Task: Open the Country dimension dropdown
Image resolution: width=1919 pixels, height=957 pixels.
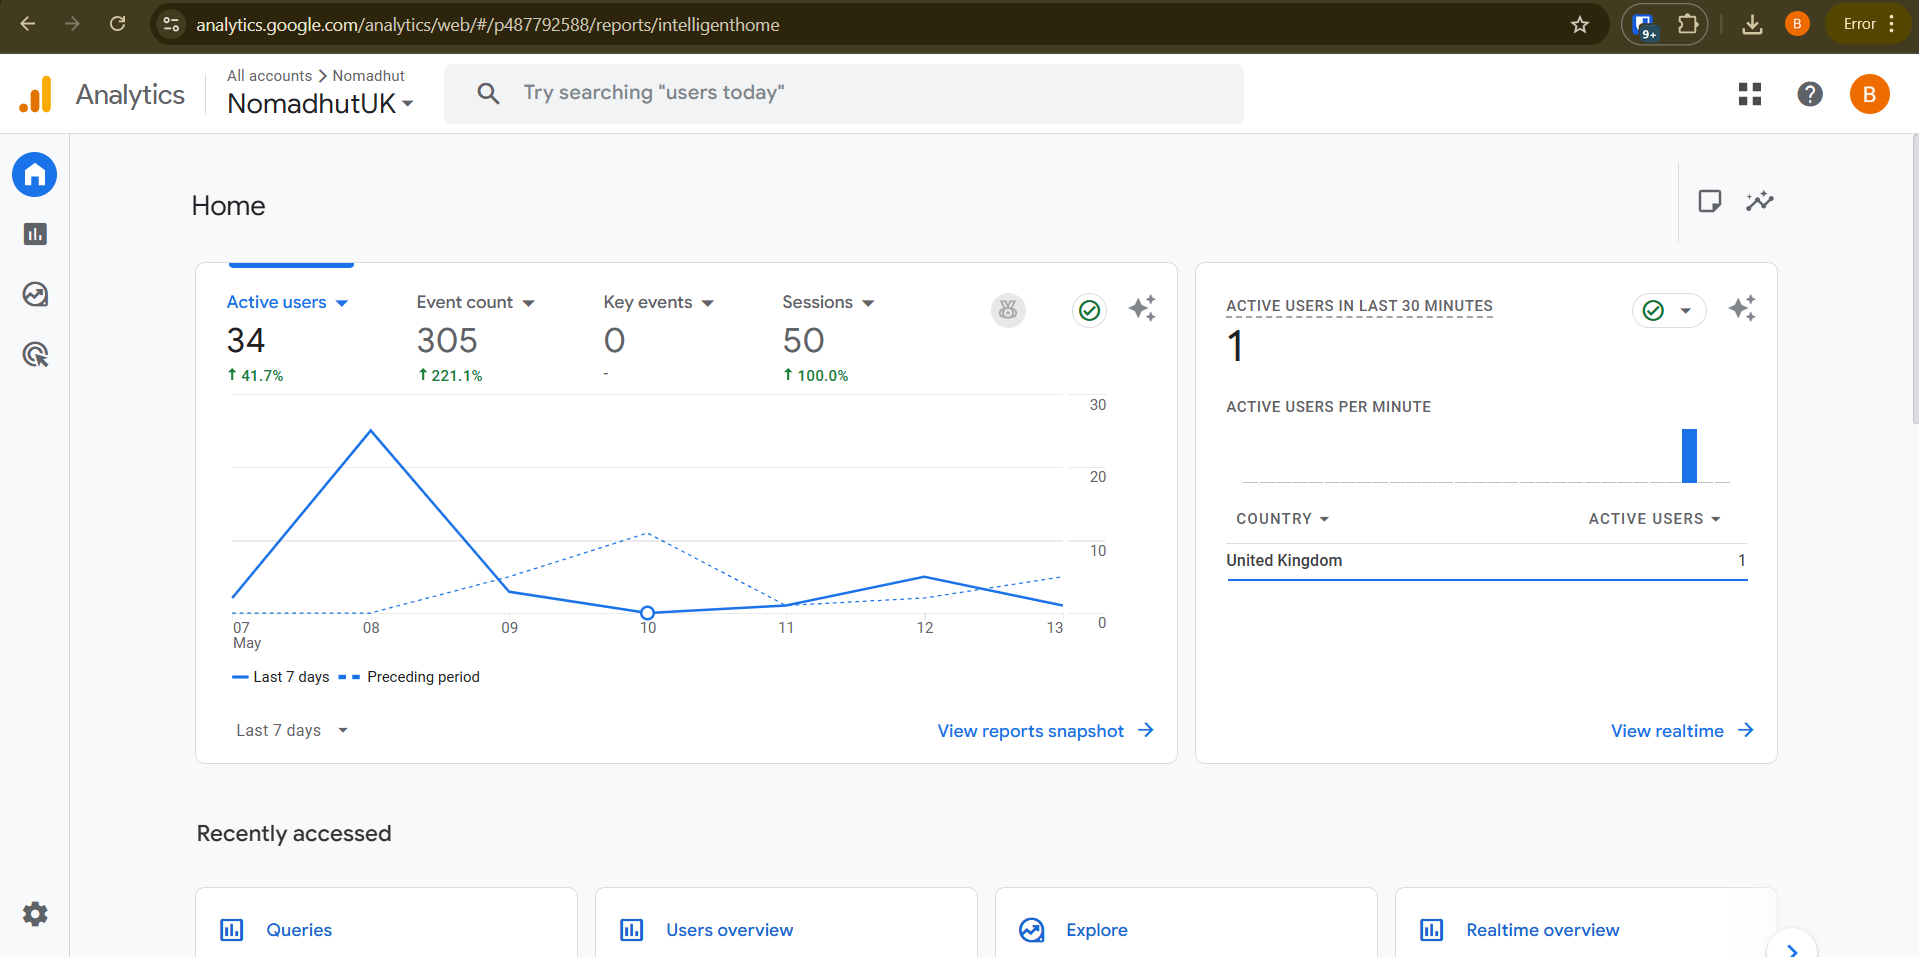Action: [1282, 518]
